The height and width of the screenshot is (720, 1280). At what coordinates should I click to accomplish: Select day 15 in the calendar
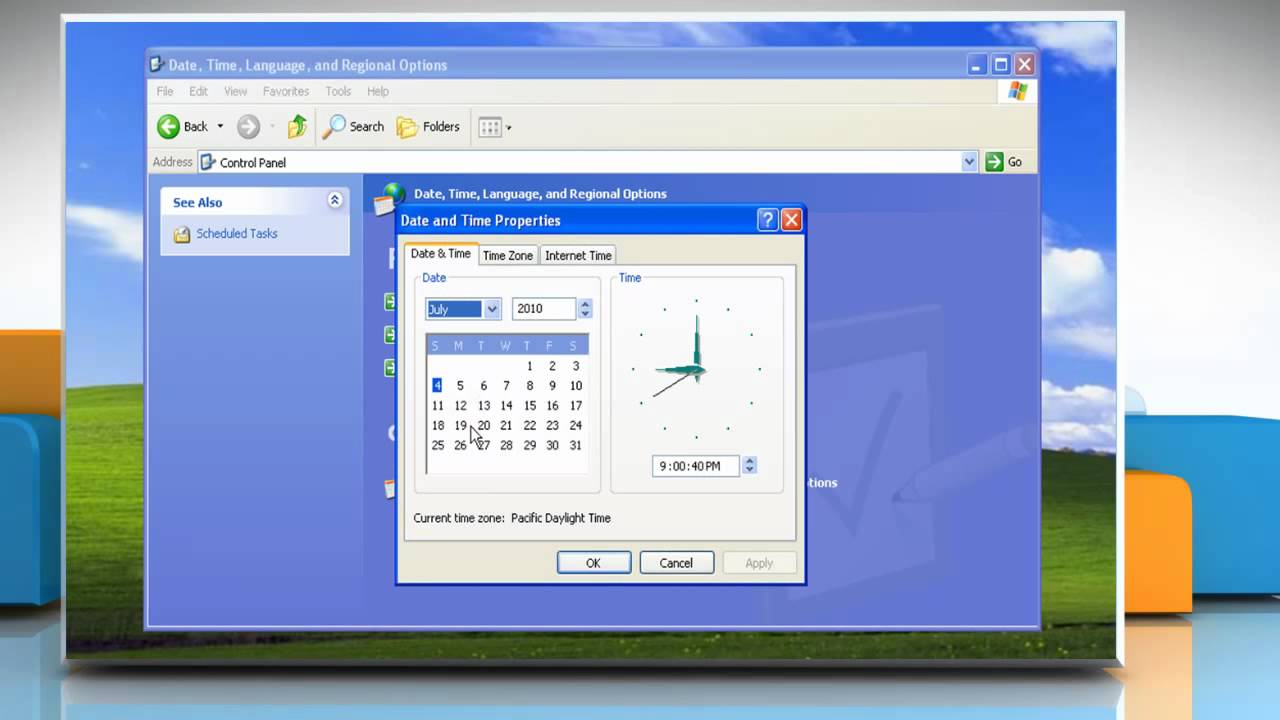[x=530, y=406]
